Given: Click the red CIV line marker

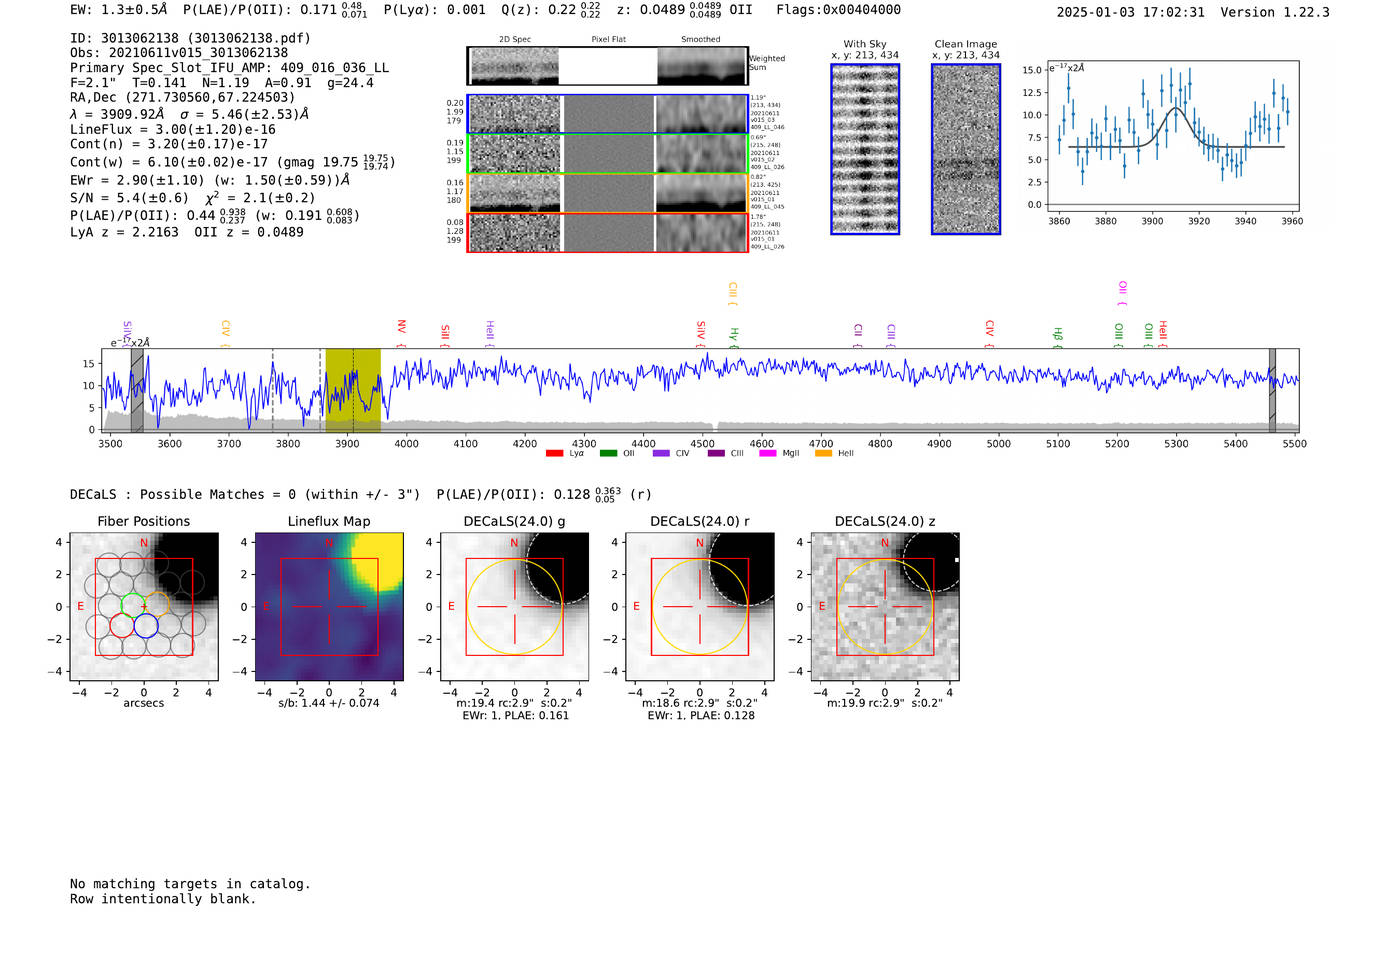Looking at the screenshot, I should tap(990, 334).
